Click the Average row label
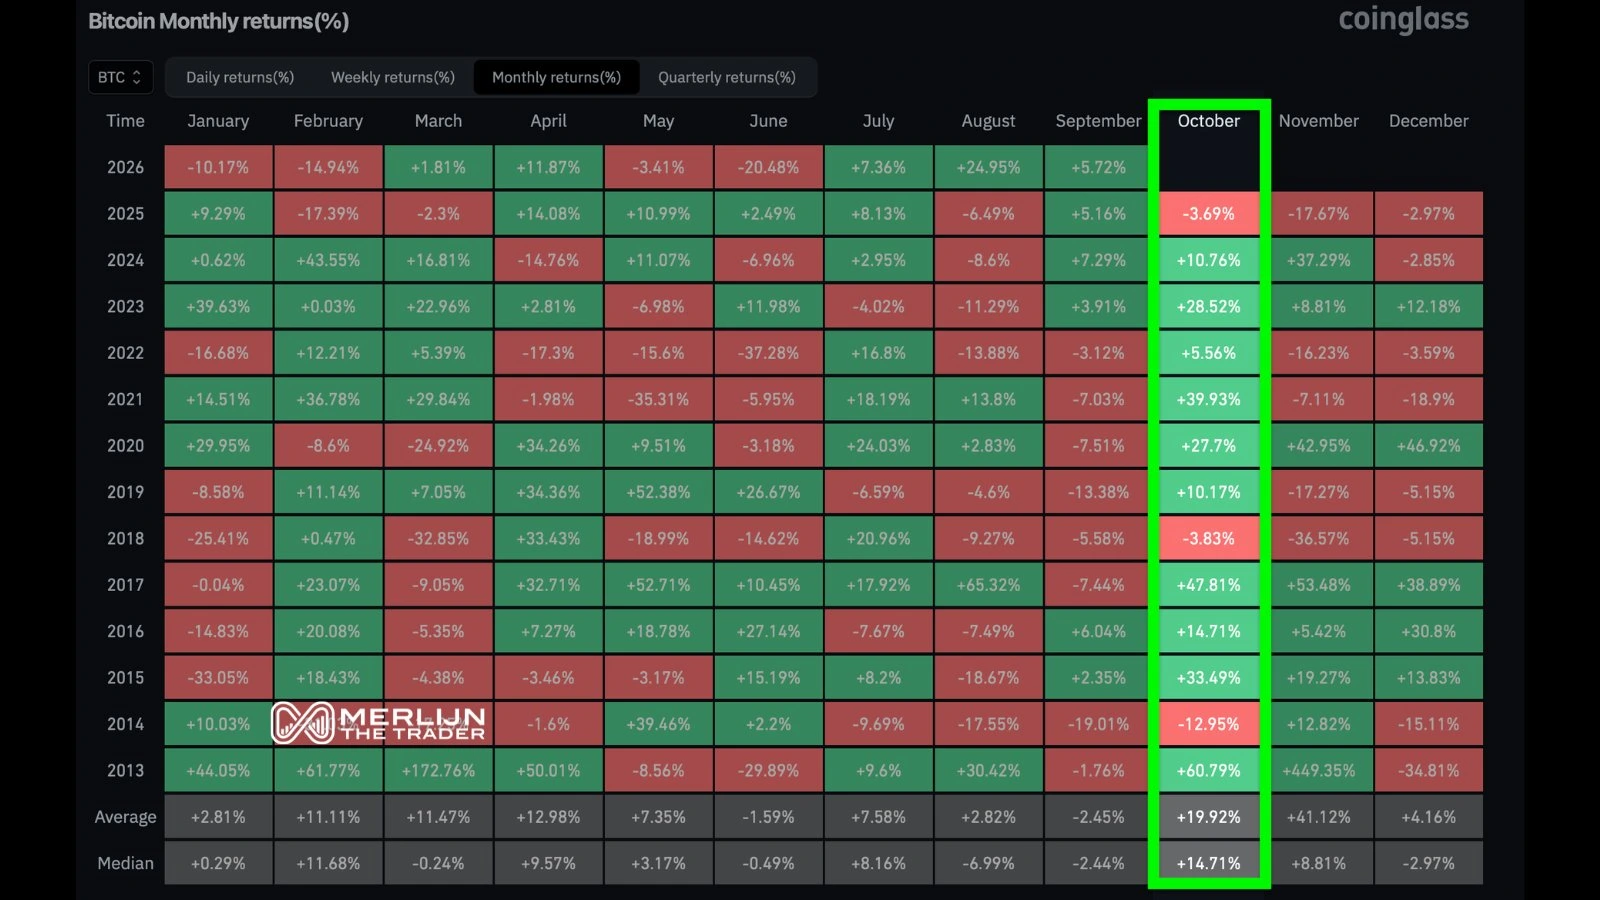1600x900 pixels. [126, 817]
